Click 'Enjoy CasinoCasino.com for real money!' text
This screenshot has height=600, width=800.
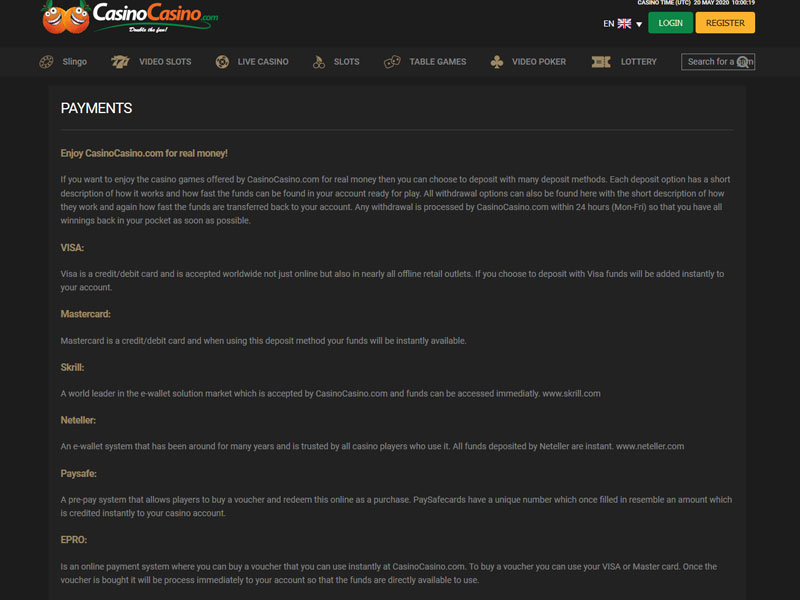(x=144, y=154)
